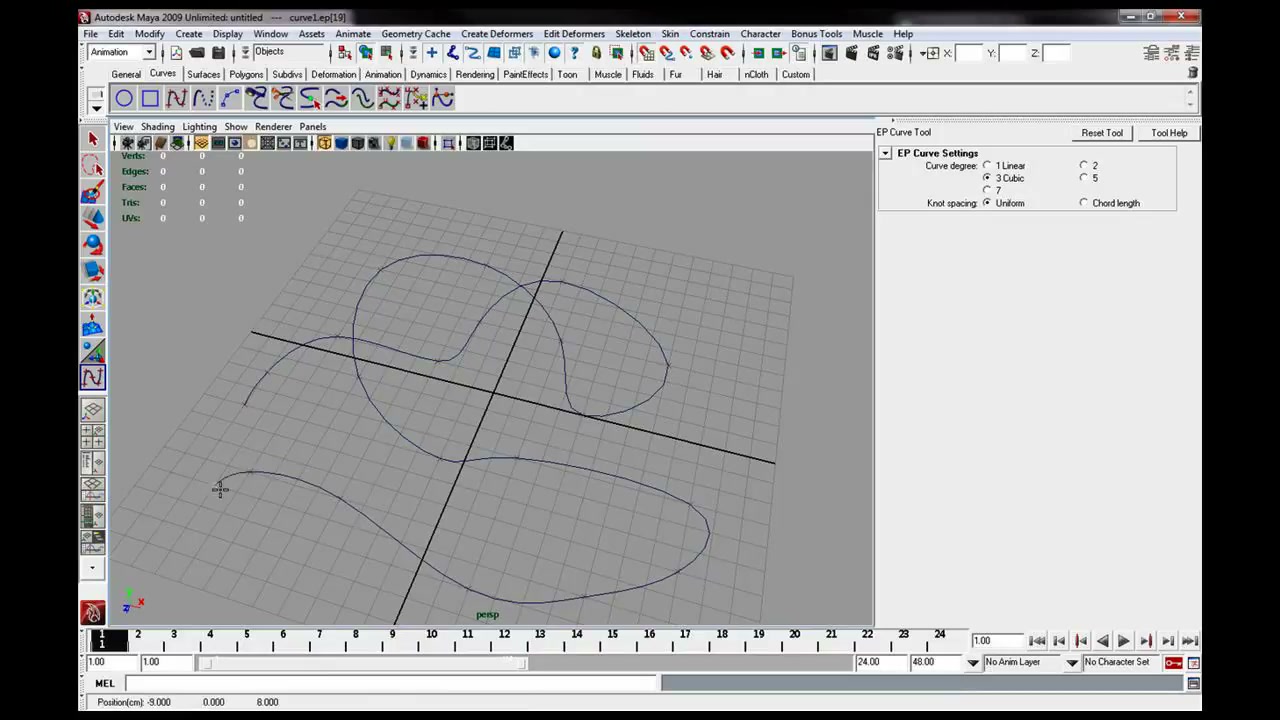The width and height of the screenshot is (1280, 720).
Task: Click frame 12 on the time slider
Action: [x=503, y=641]
